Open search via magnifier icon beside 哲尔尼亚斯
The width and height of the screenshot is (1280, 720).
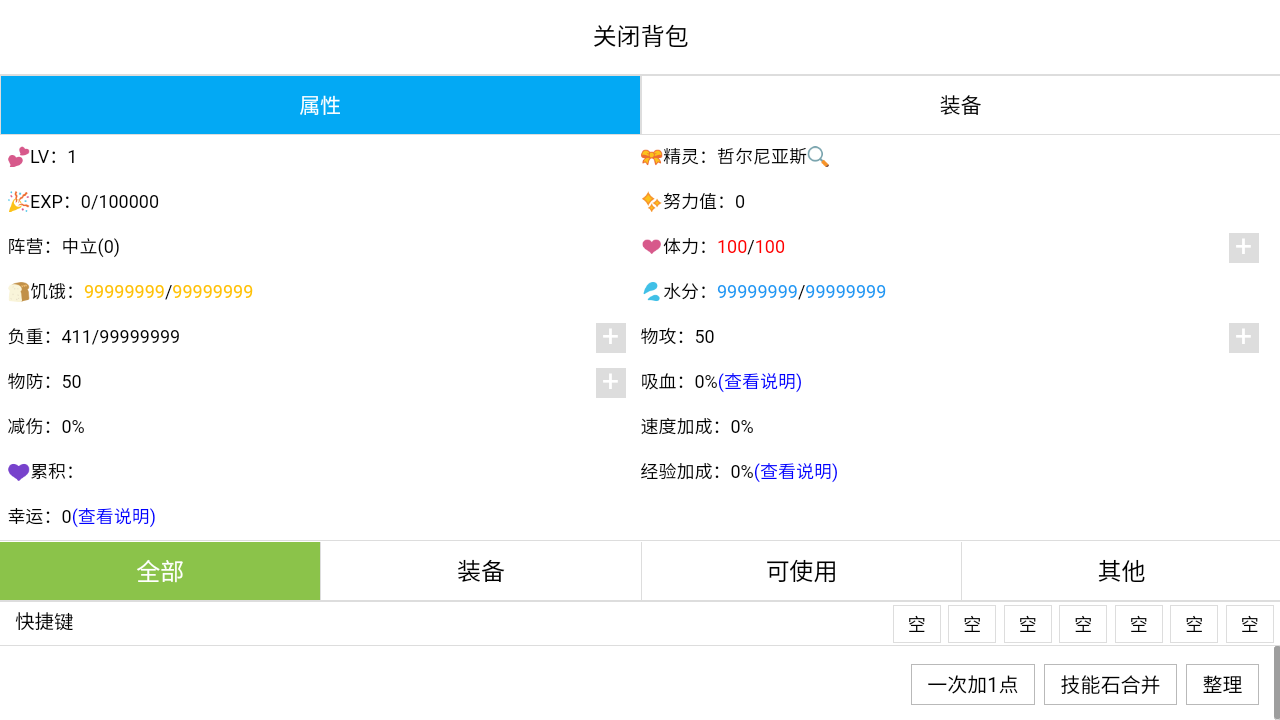click(x=820, y=157)
